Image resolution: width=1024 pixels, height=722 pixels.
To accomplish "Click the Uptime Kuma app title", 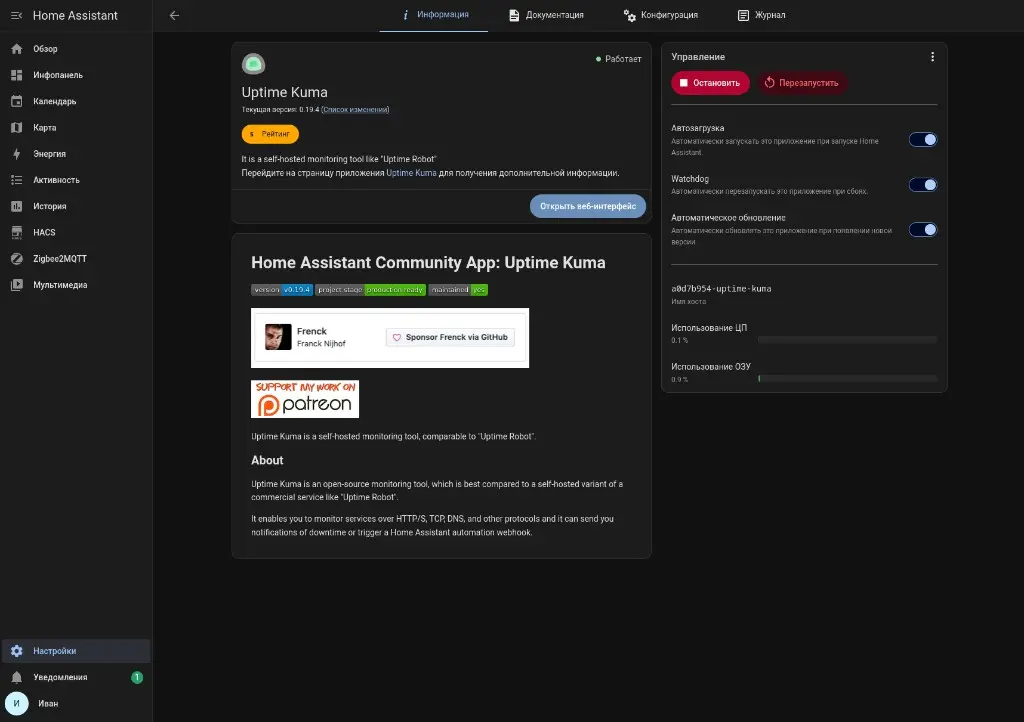I will pos(285,92).
